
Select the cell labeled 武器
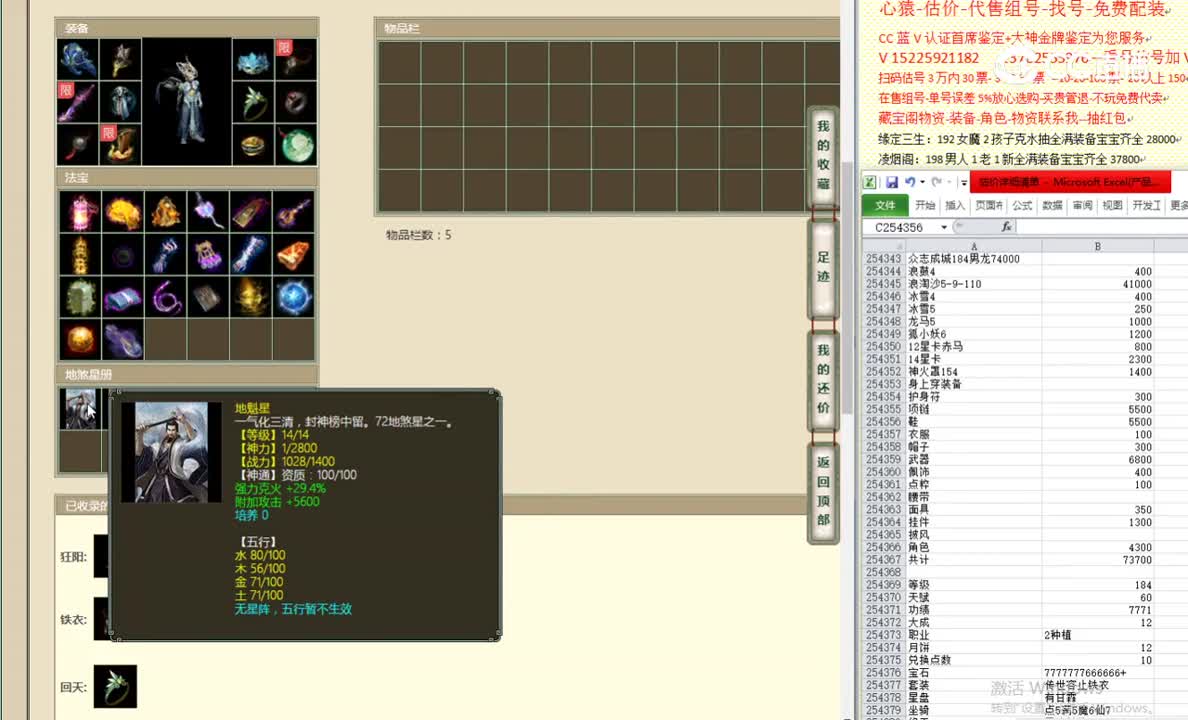pos(974,459)
